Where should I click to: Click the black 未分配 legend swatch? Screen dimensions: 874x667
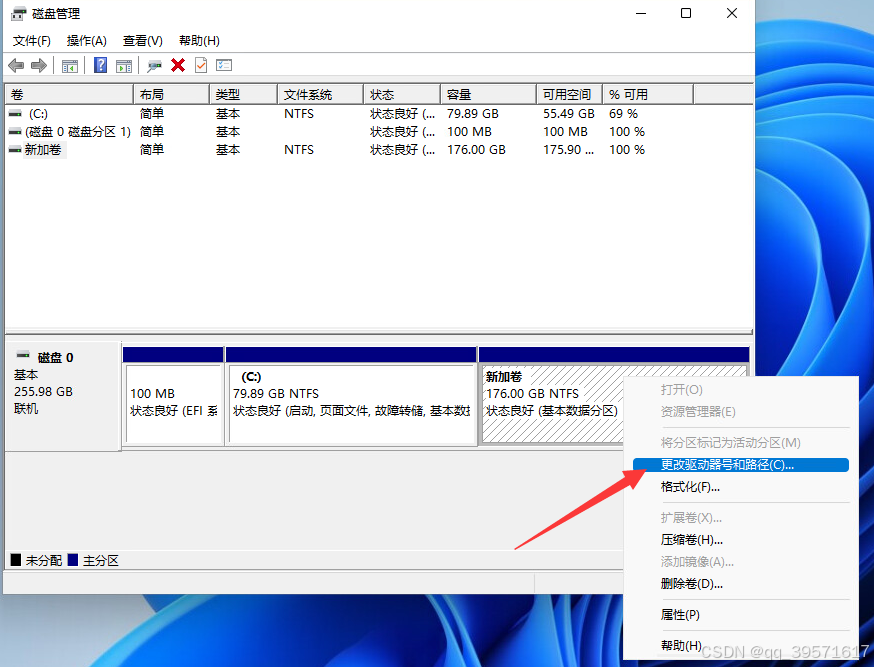coord(16,559)
